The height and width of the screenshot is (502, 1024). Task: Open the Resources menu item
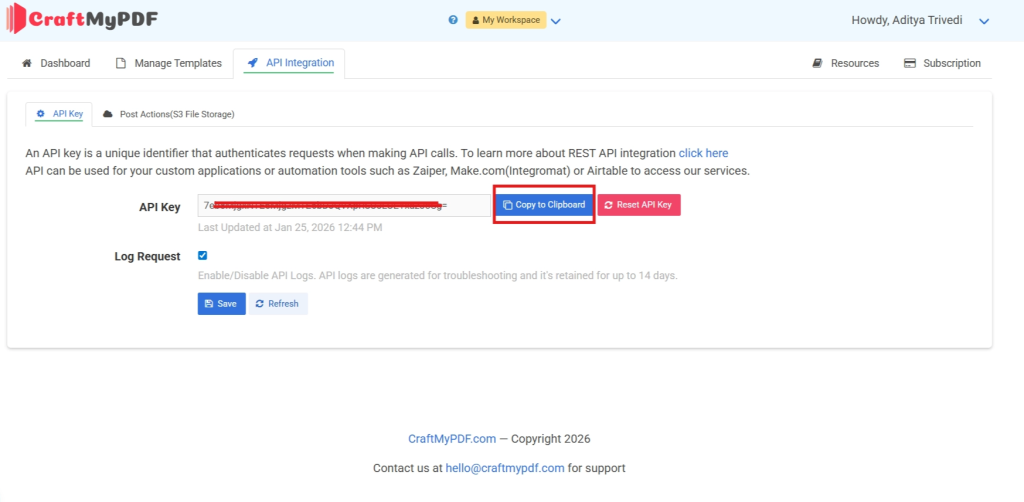[x=846, y=63]
